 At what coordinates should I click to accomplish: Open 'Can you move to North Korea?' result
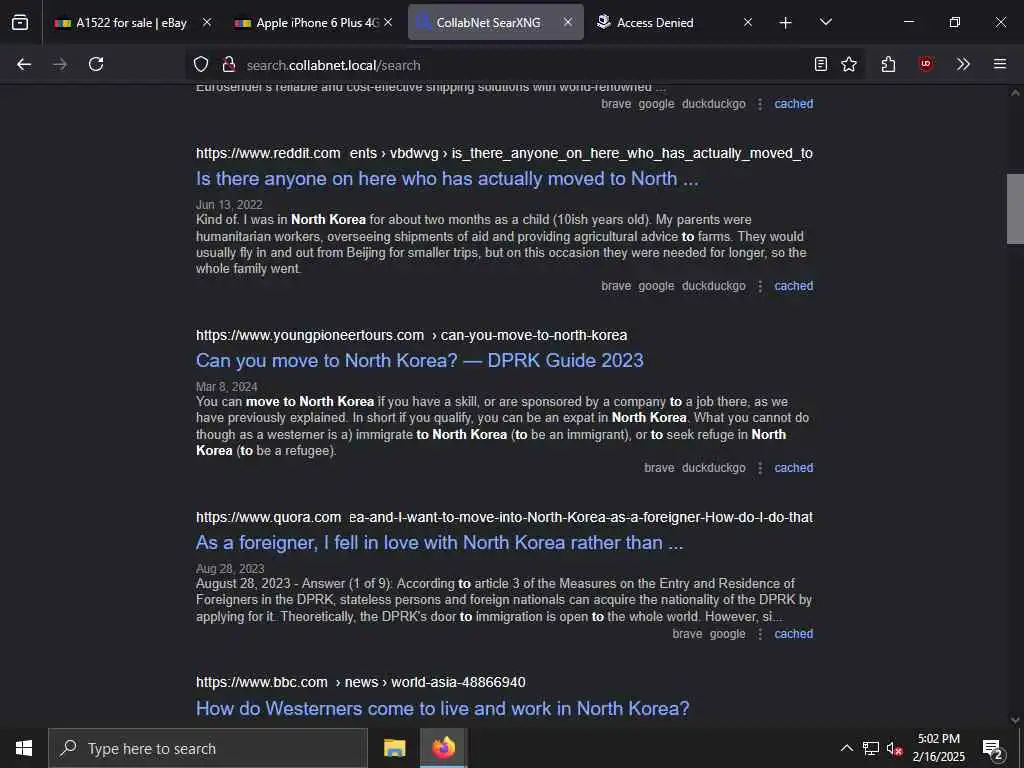[419, 360]
